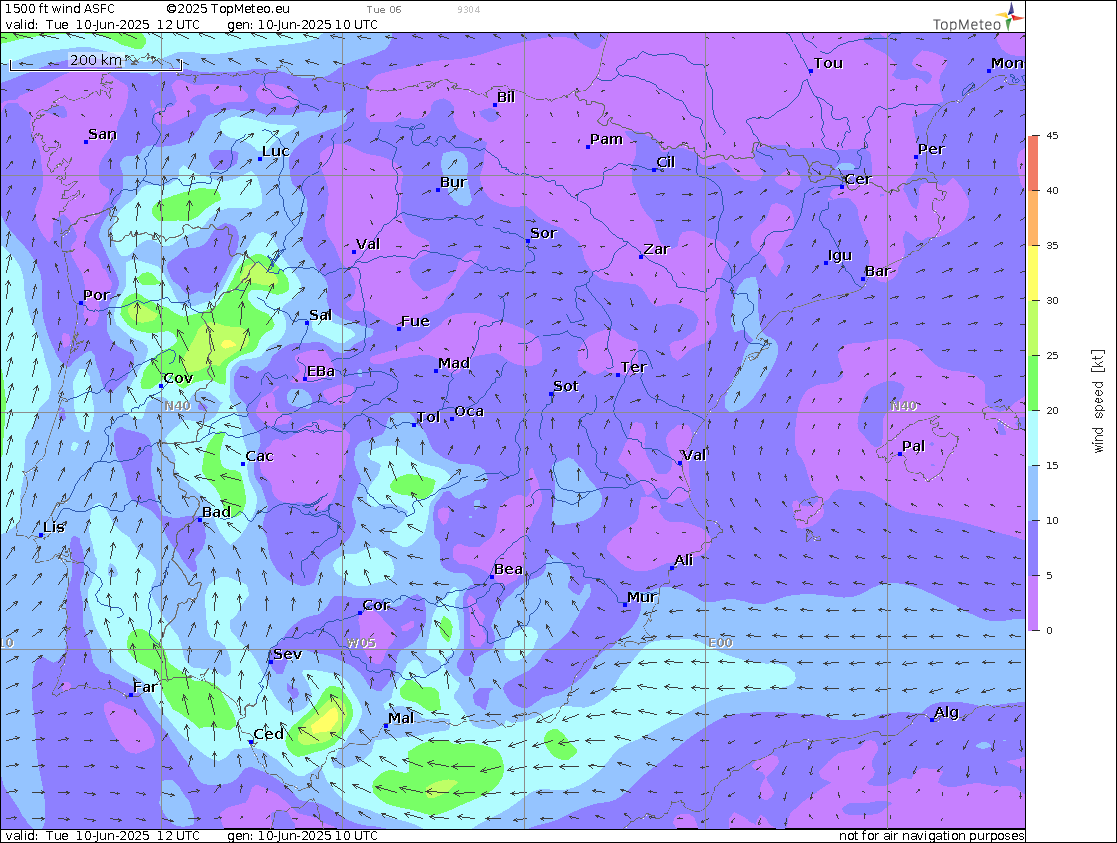The width and height of the screenshot is (1117, 843).
Task: Click the 'Cor' city label
Action: coord(376,606)
